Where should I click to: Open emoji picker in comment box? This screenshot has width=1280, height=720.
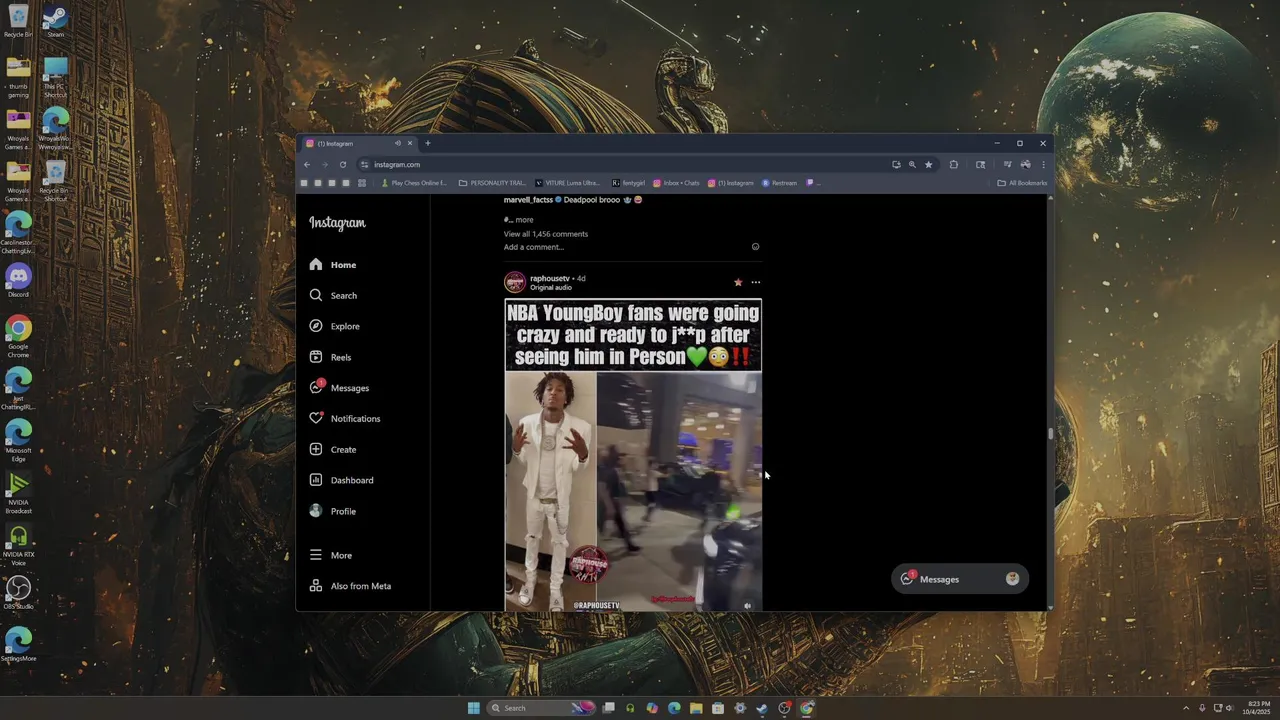[x=755, y=247]
